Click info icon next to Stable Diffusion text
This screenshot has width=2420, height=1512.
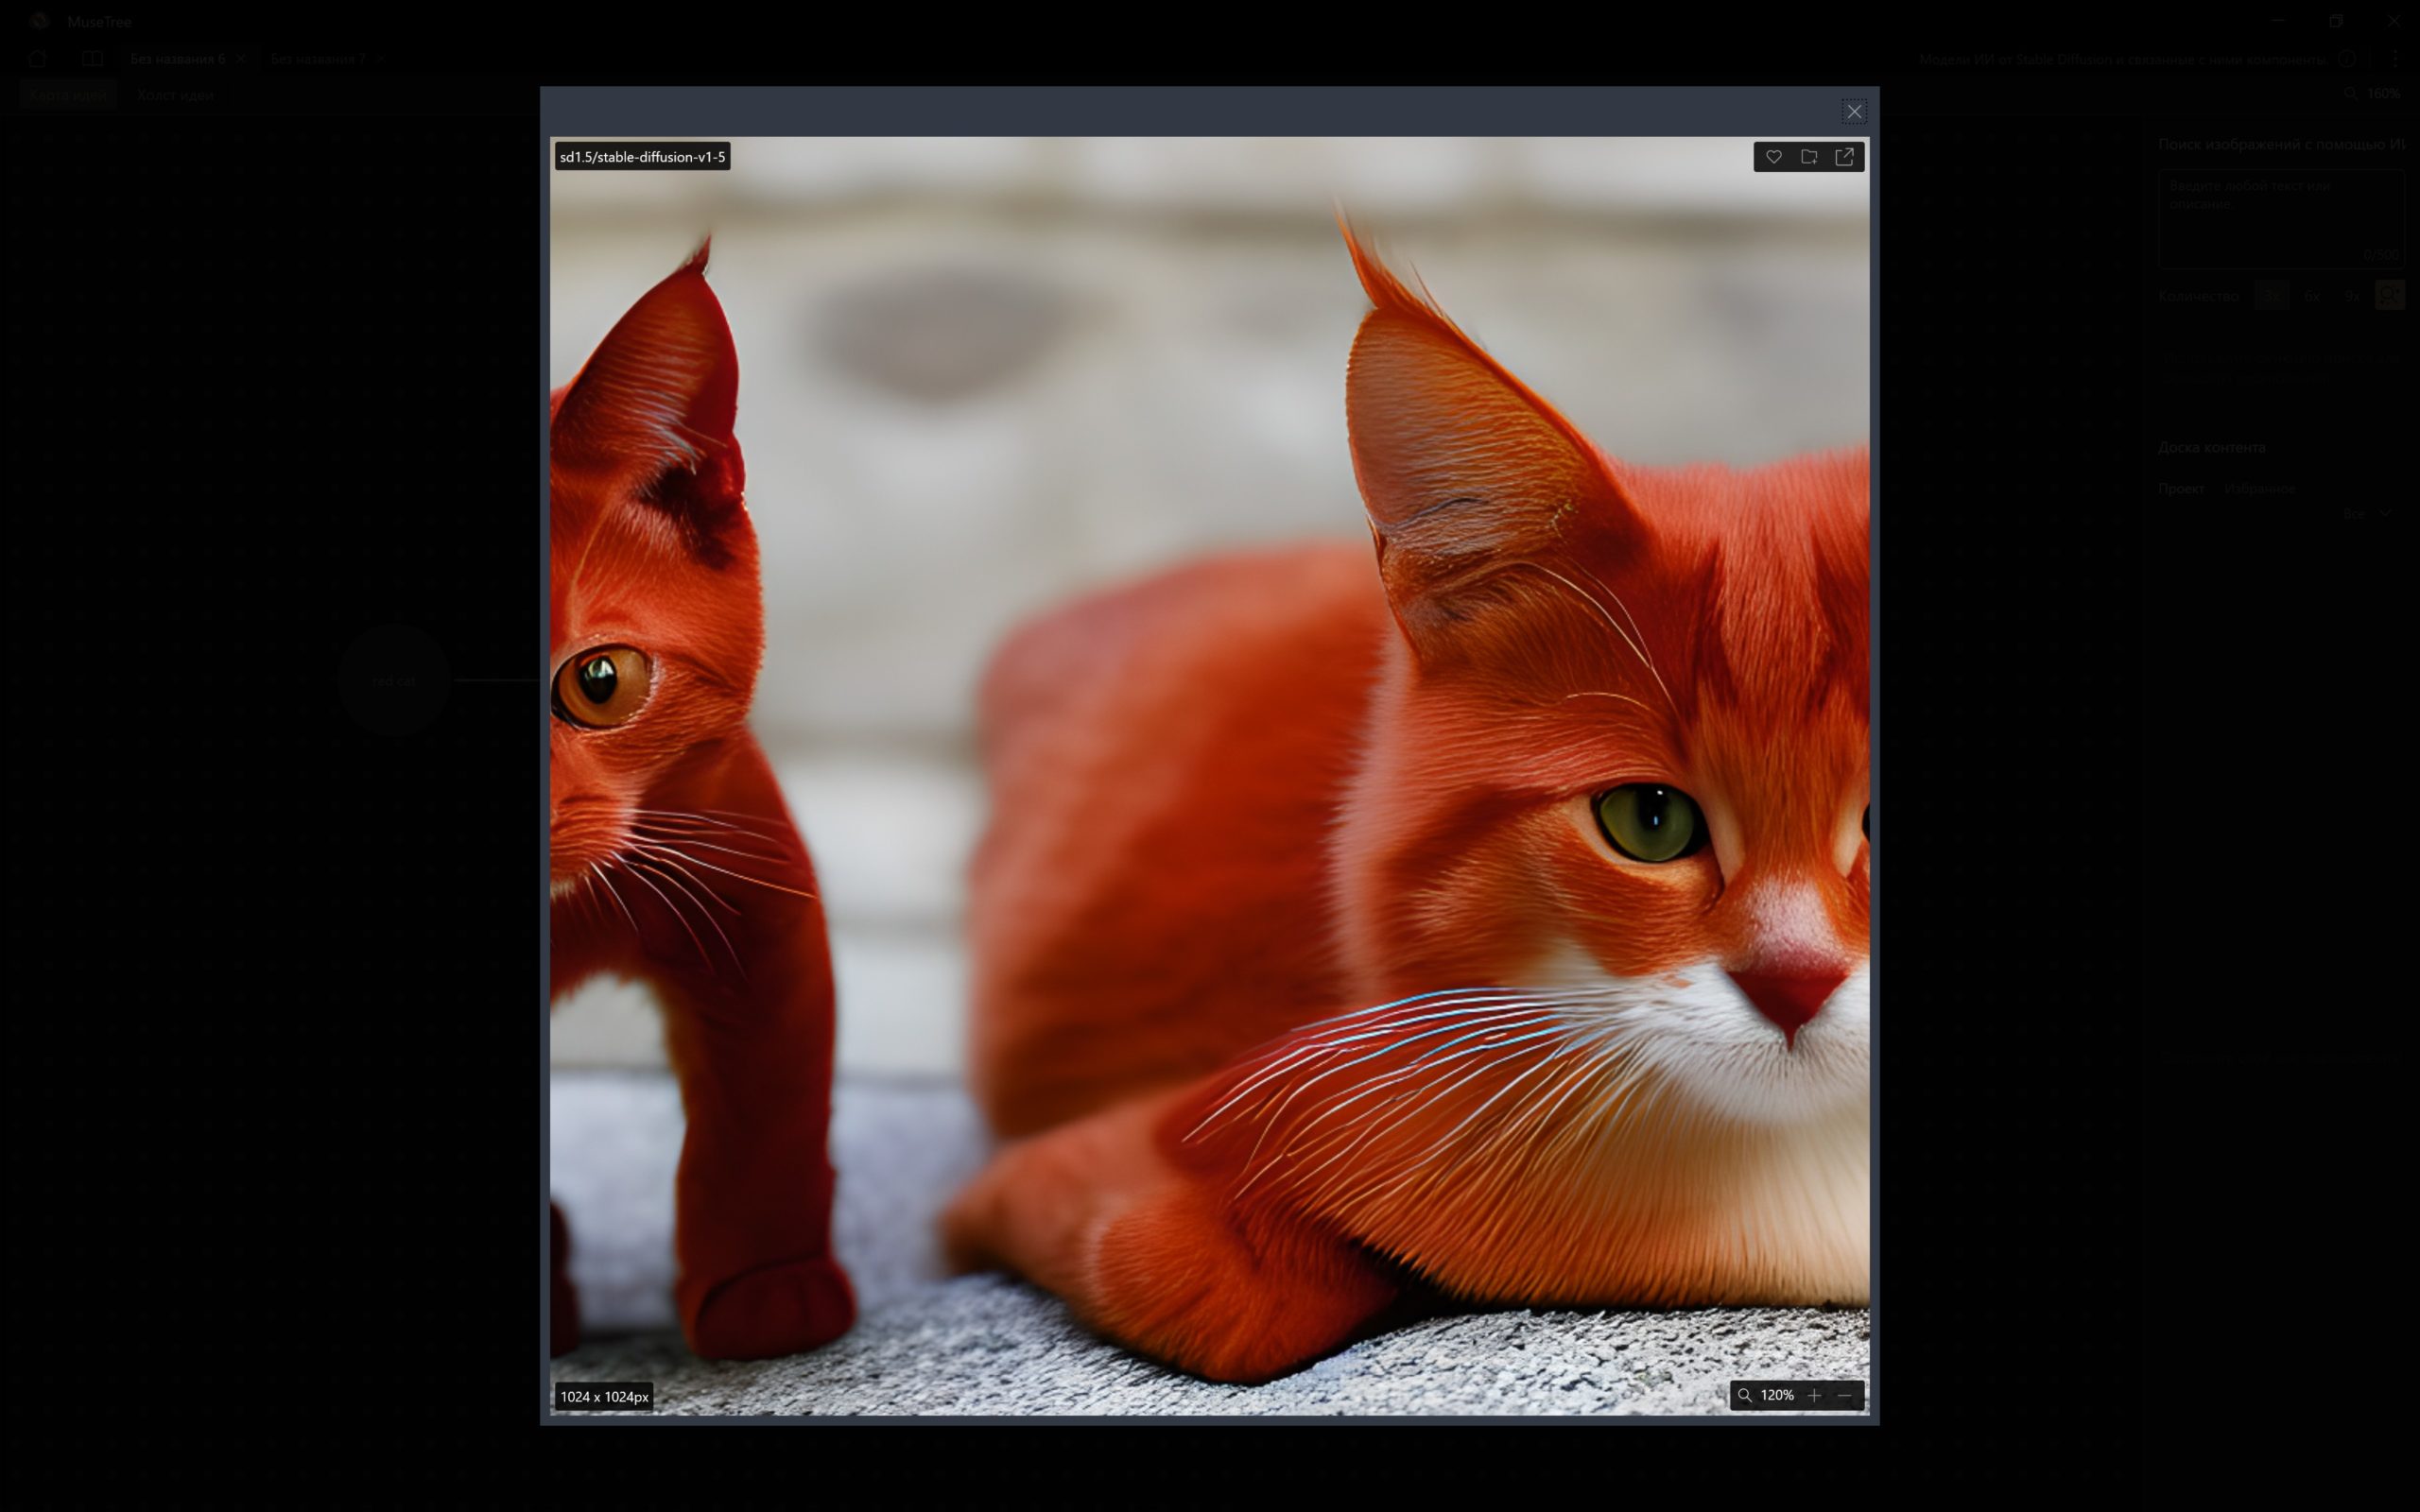[2347, 59]
